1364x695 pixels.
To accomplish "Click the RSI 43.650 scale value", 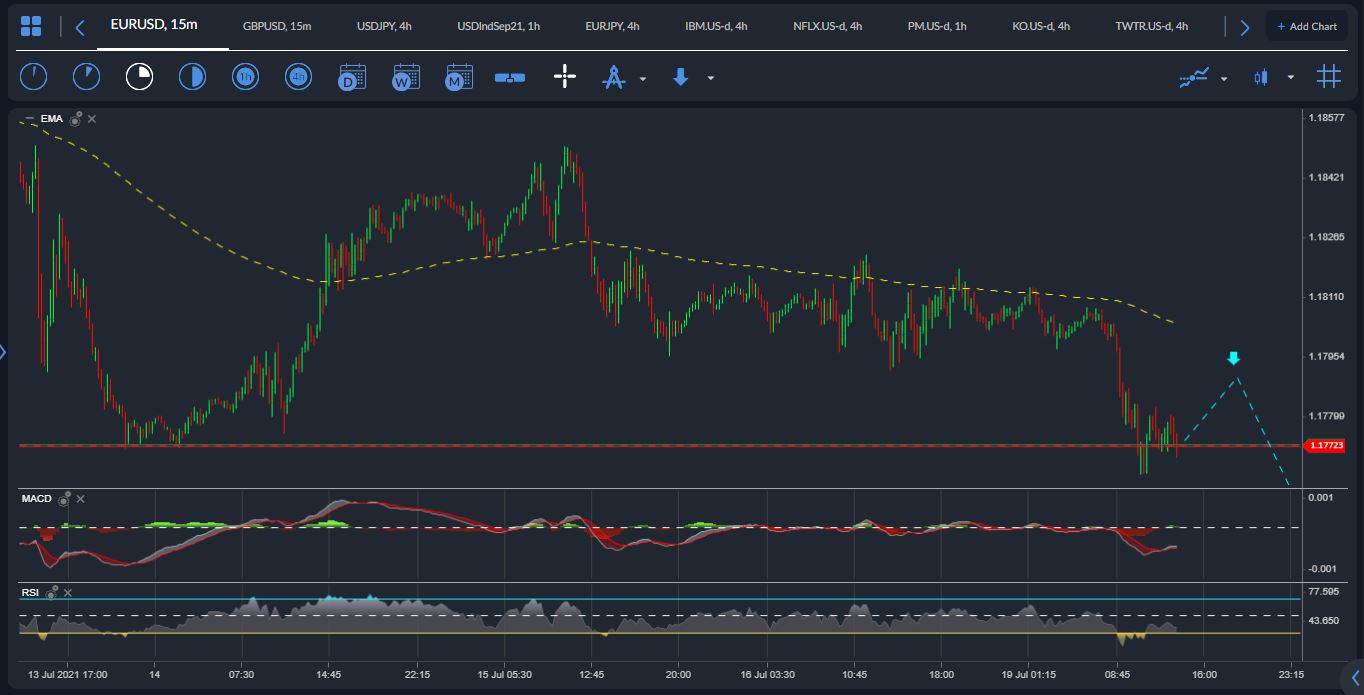I will (1323, 620).
